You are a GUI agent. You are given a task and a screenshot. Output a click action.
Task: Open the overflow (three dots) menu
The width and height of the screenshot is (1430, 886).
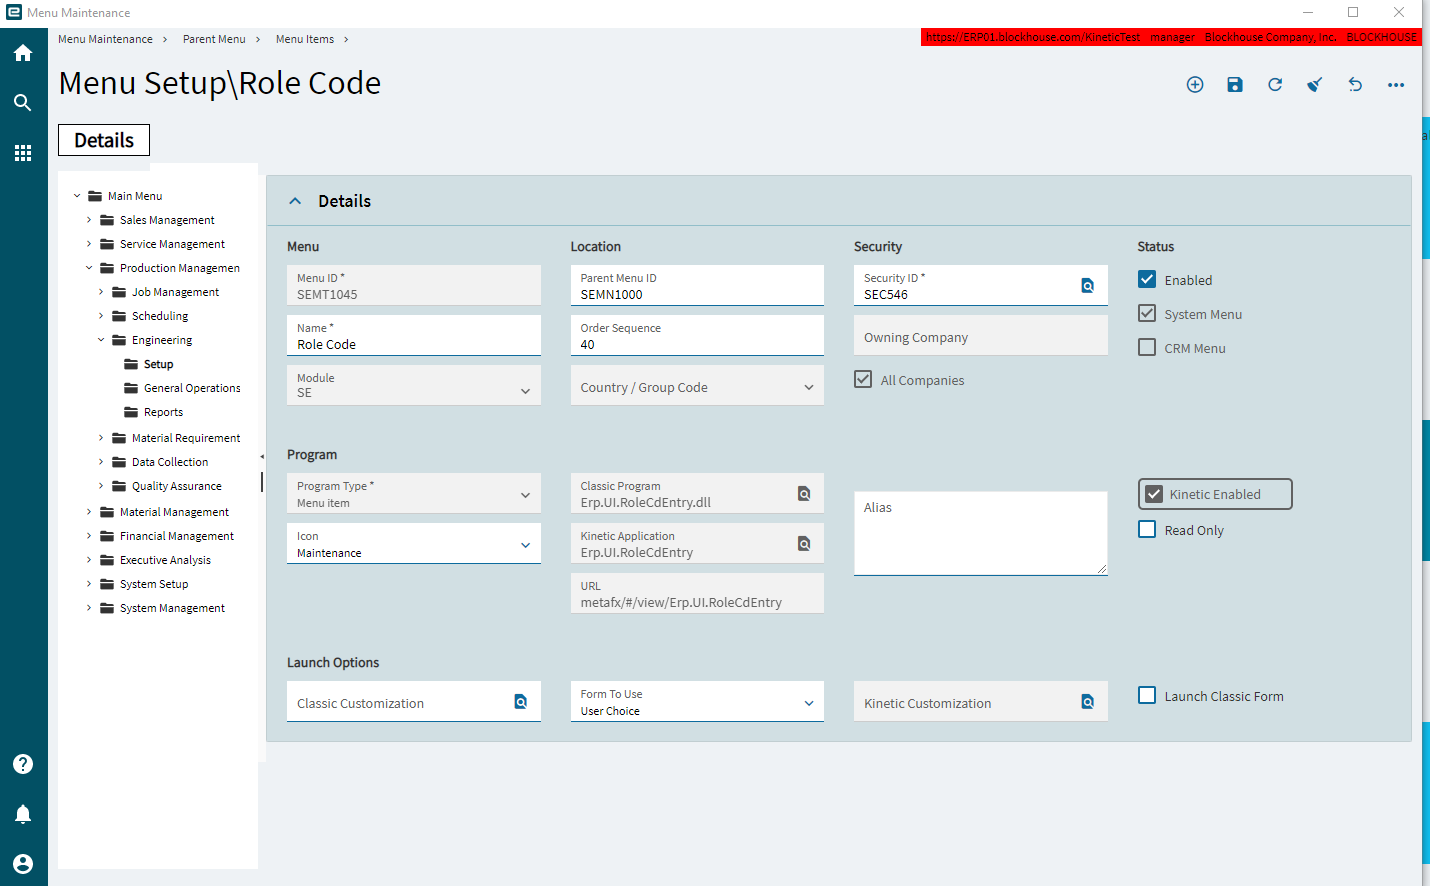click(1396, 85)
